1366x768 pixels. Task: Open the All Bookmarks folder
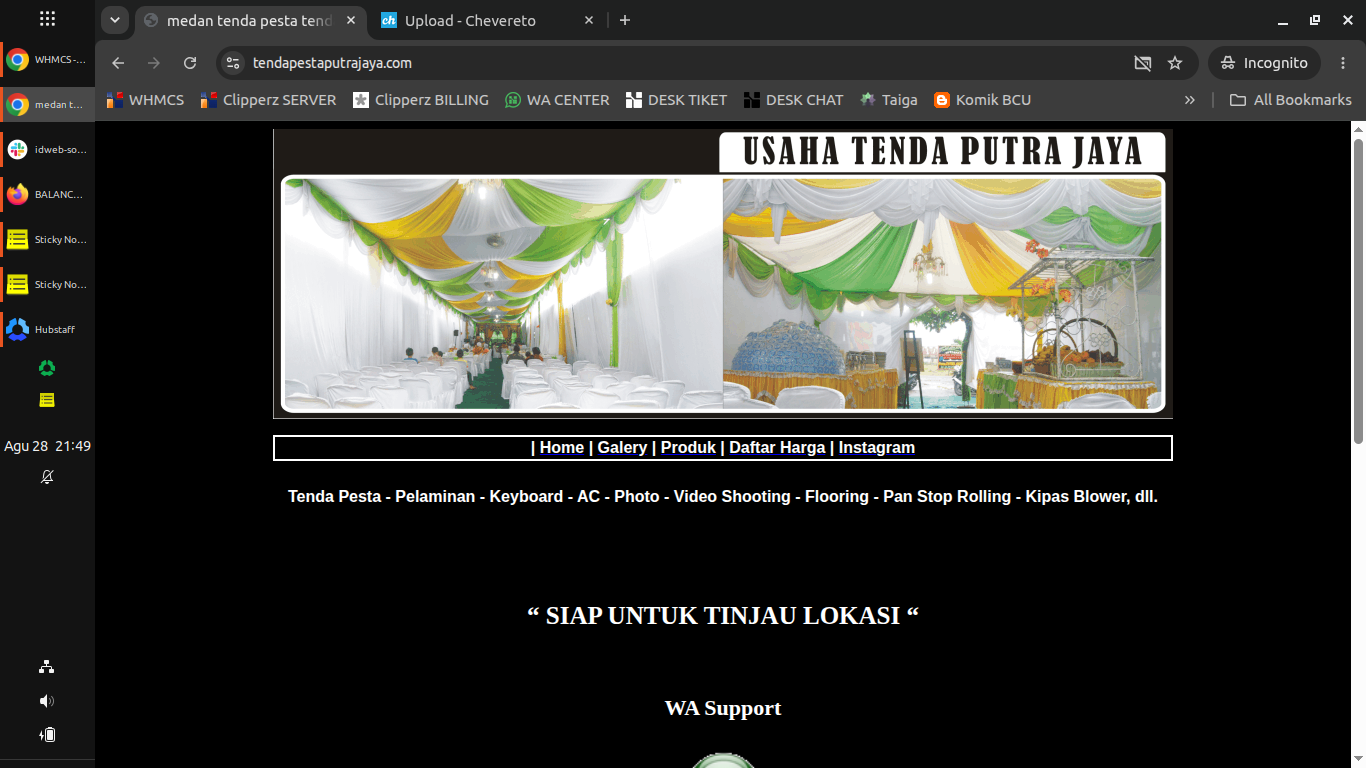point(1290,100)
